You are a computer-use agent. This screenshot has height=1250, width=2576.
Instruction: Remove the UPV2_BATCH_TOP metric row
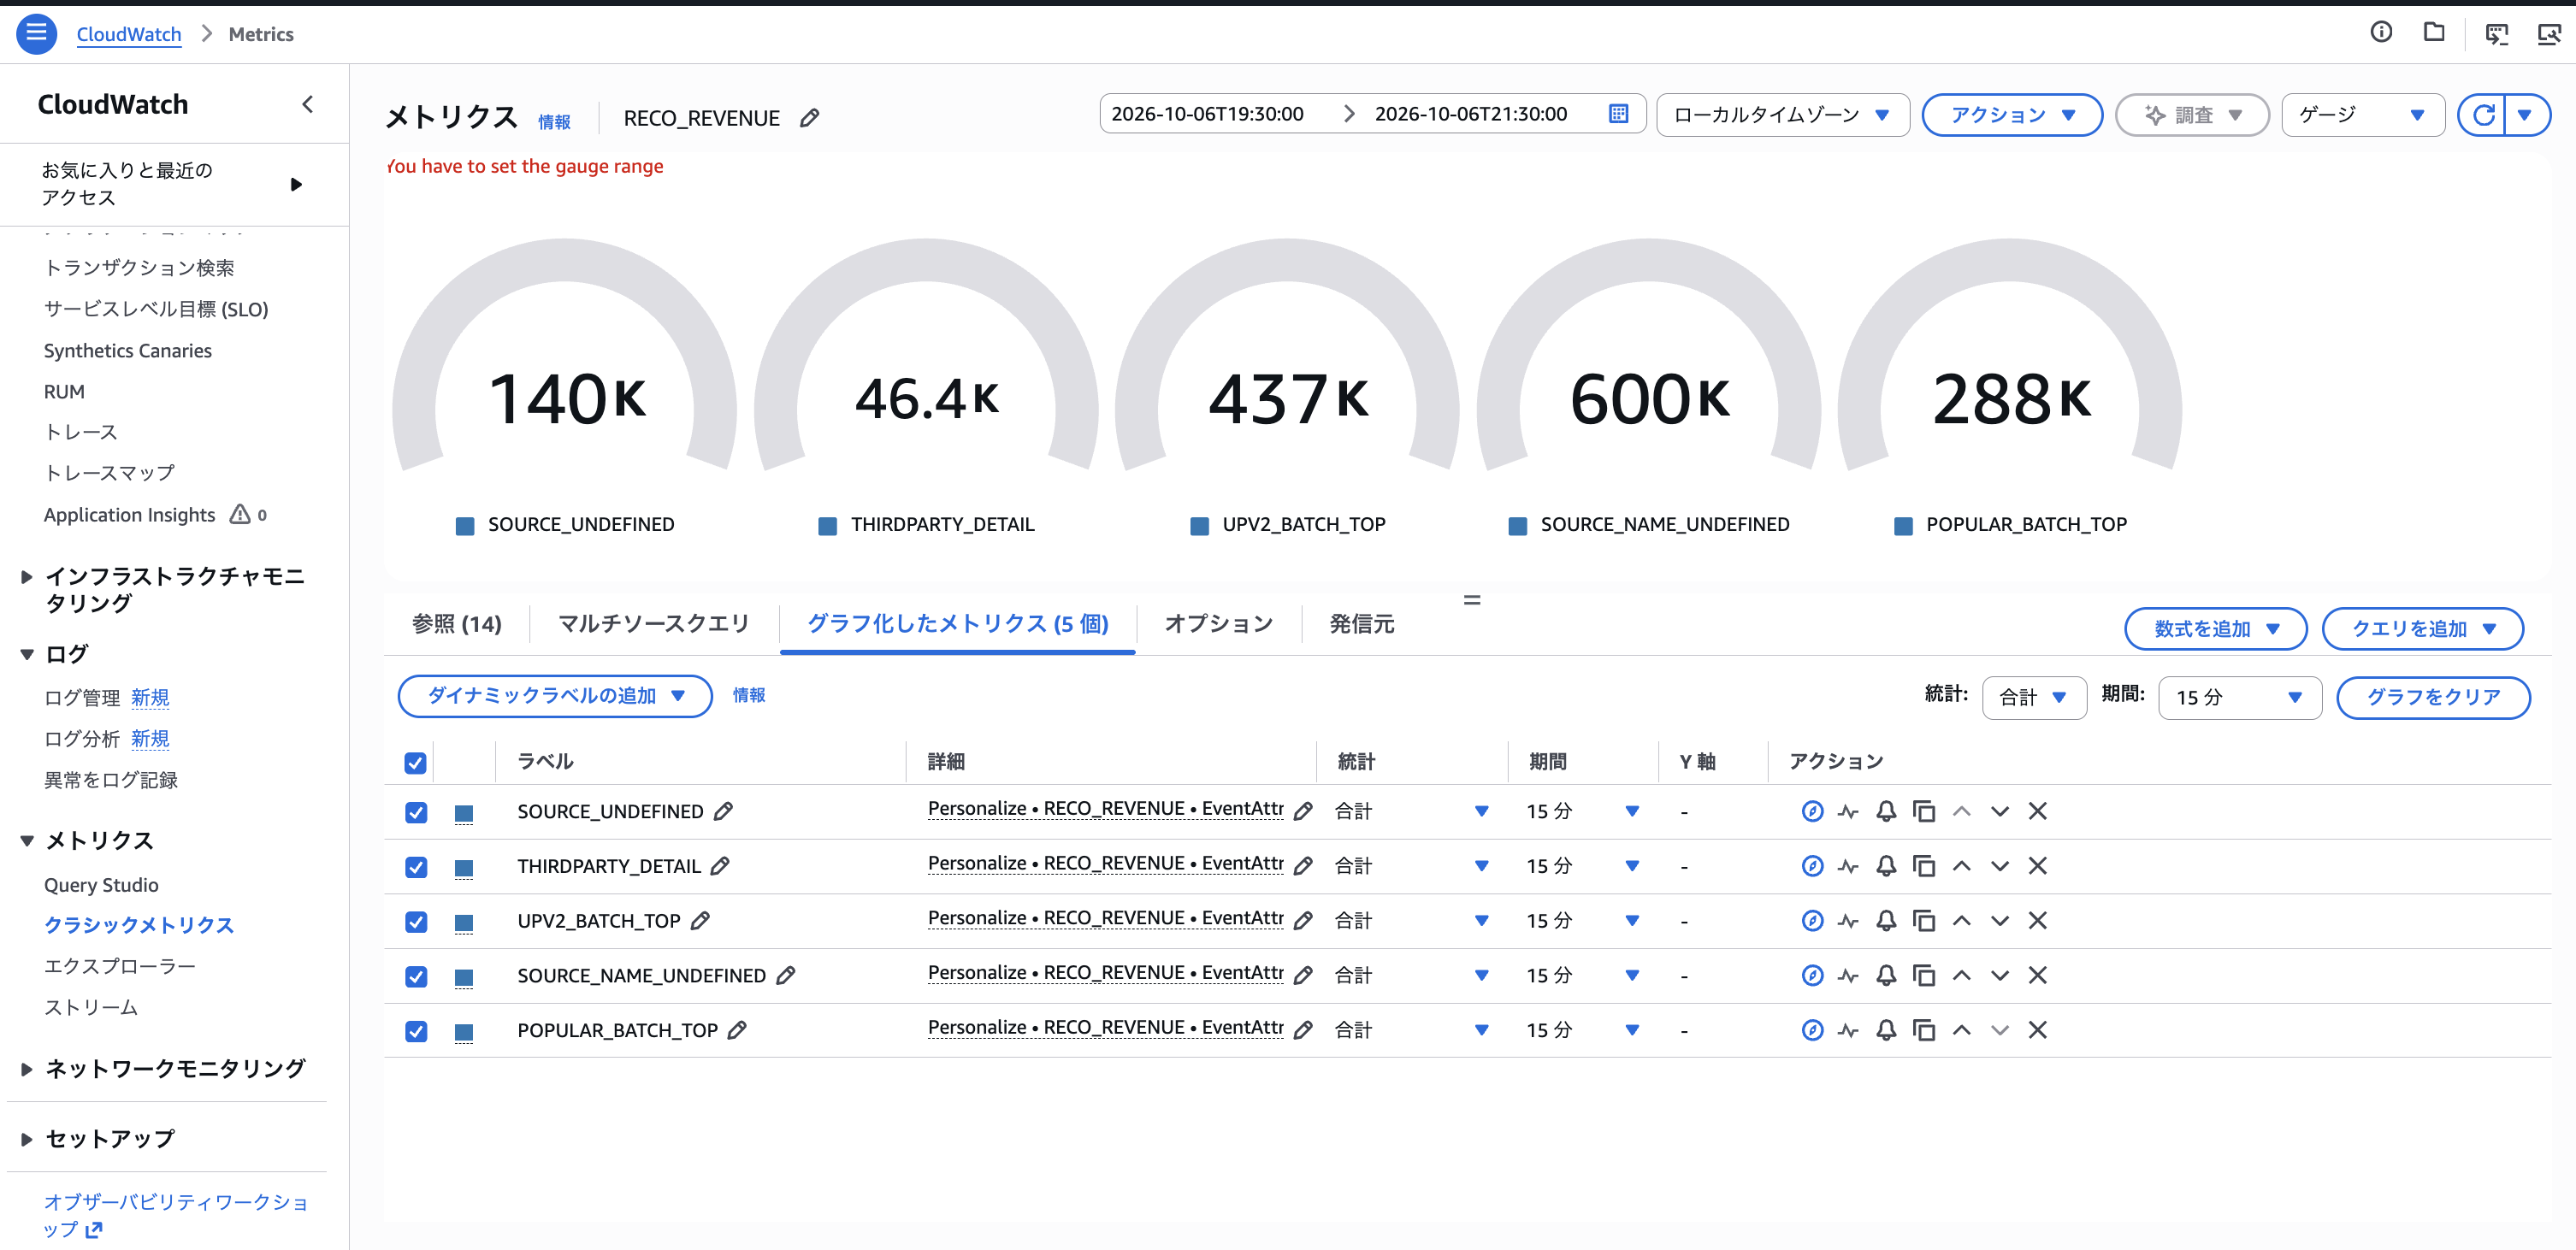click(x=2037, y=920)
